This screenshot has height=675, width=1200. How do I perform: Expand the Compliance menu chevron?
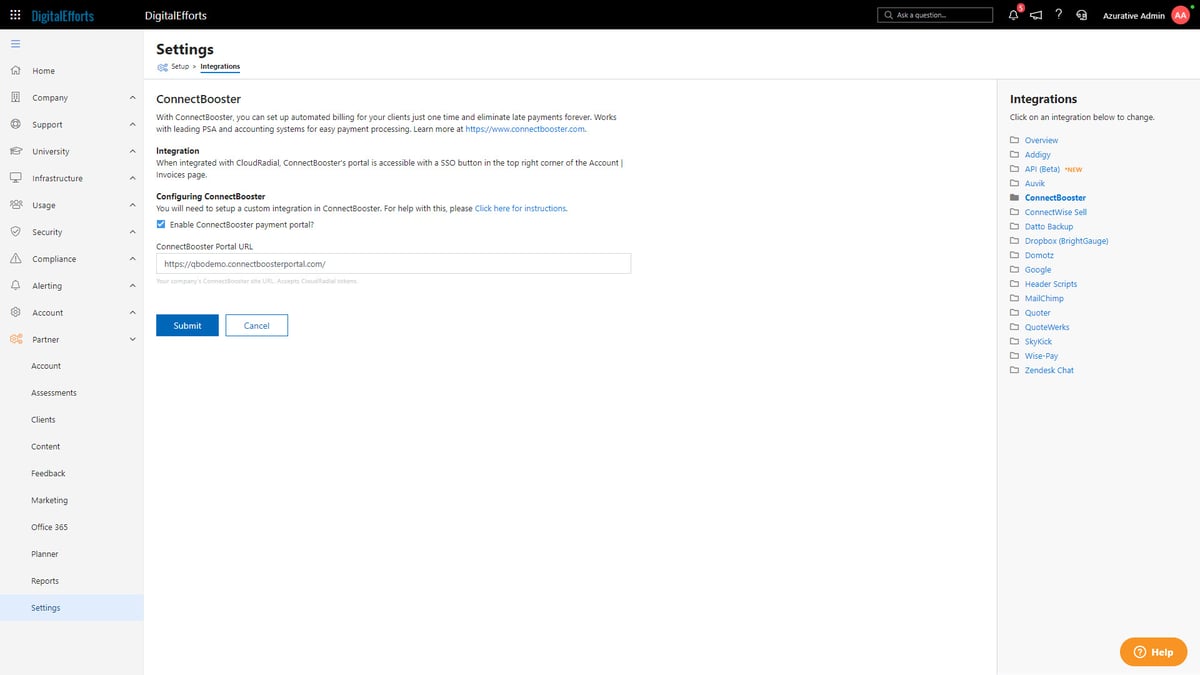point(133,259)
